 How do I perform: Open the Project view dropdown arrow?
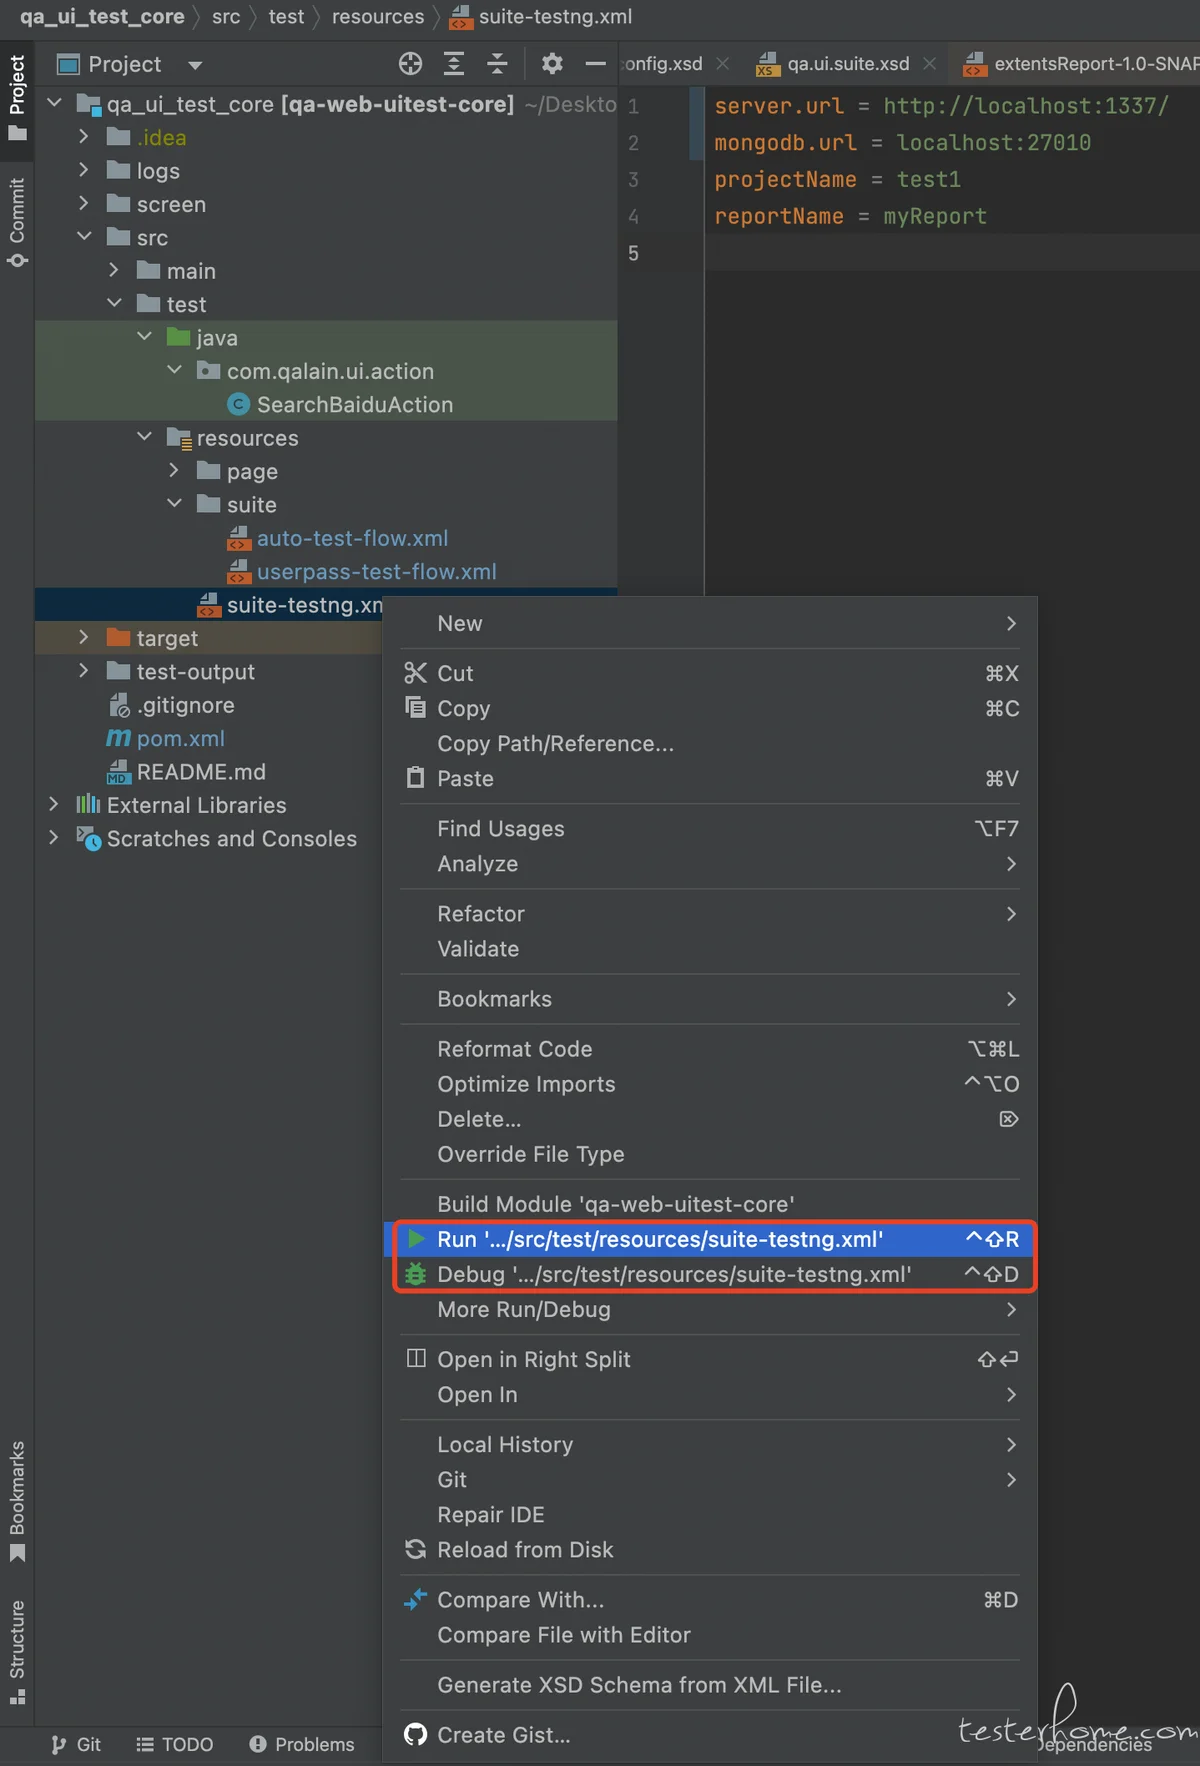[195, 66]
